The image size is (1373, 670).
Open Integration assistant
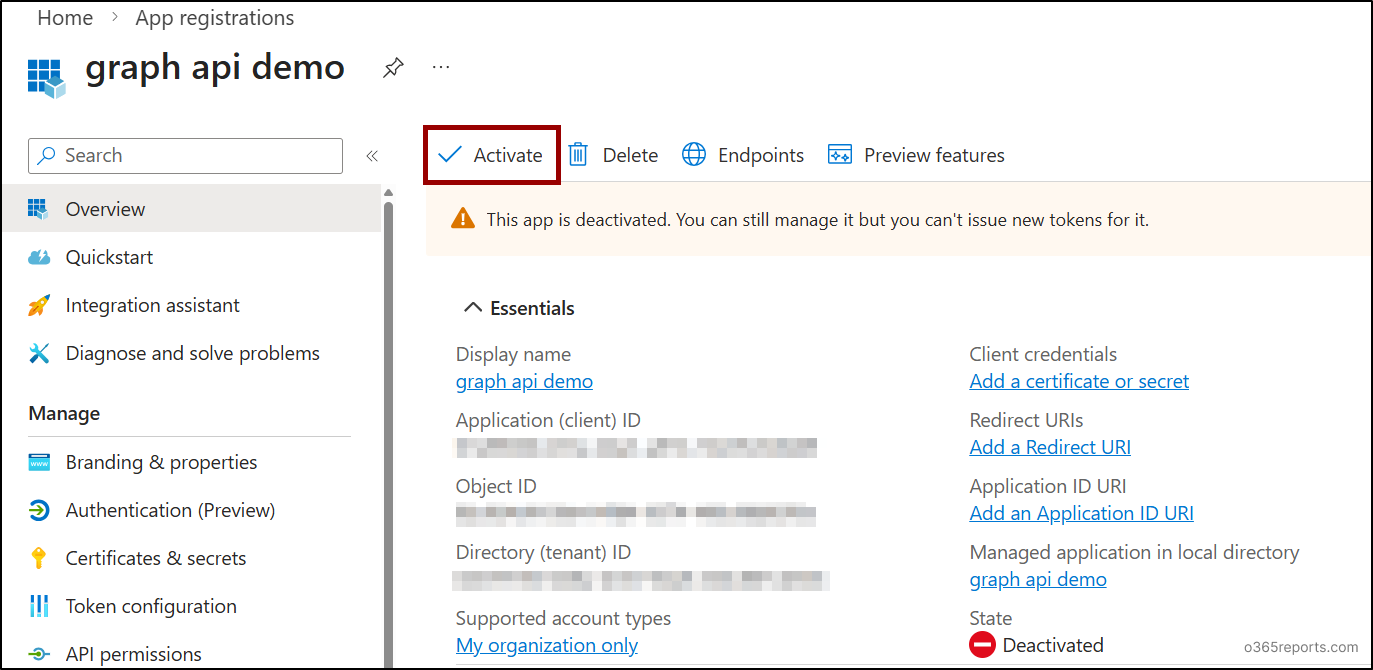152,305
